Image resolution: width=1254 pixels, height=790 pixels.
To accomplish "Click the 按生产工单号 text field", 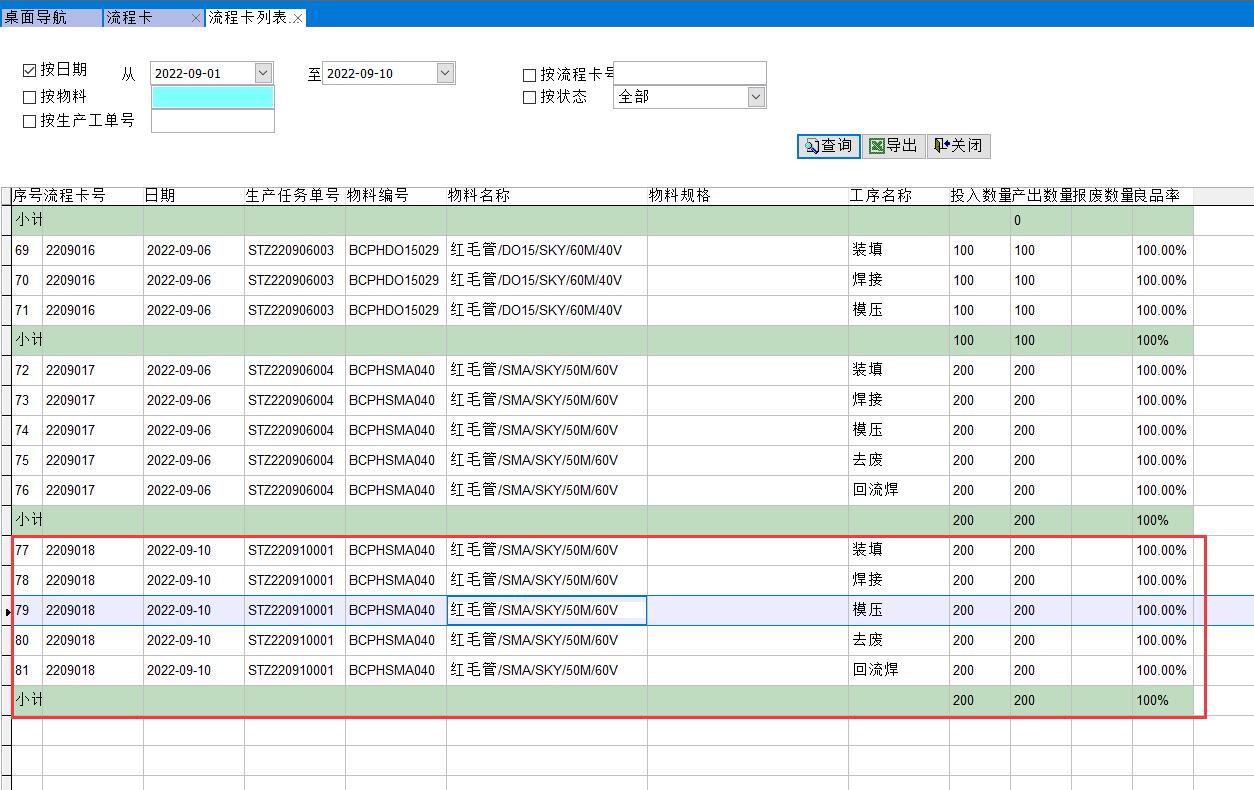I will 212,121.
